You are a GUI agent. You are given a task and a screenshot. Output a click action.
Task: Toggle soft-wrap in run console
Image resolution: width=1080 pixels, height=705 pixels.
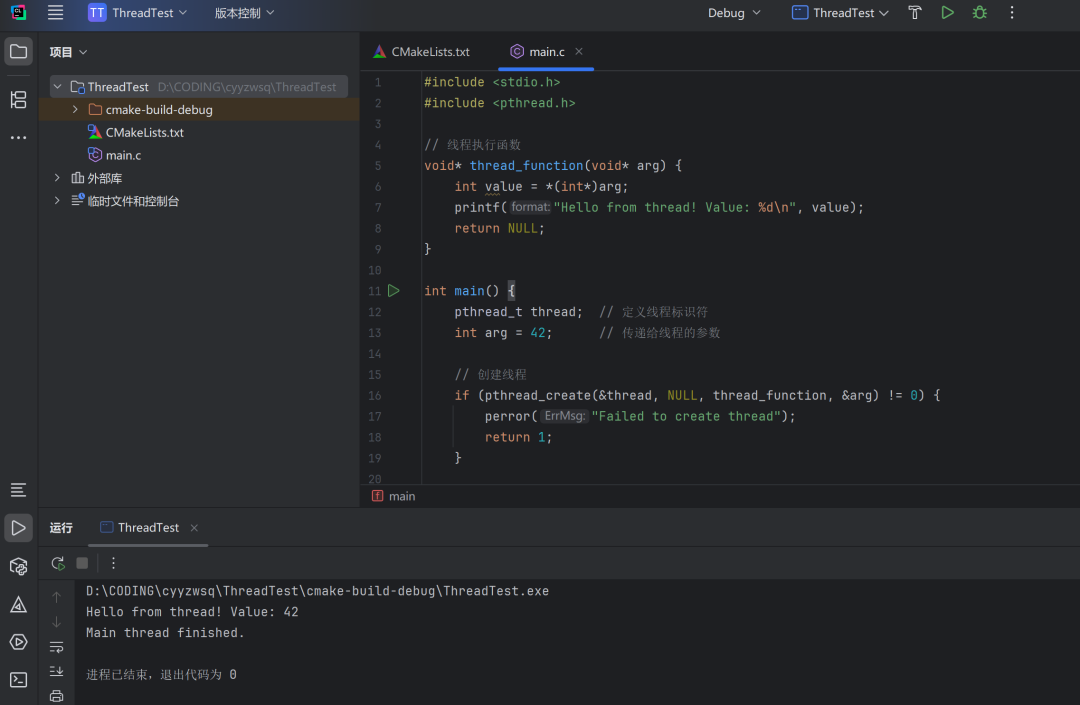point(57,647)
